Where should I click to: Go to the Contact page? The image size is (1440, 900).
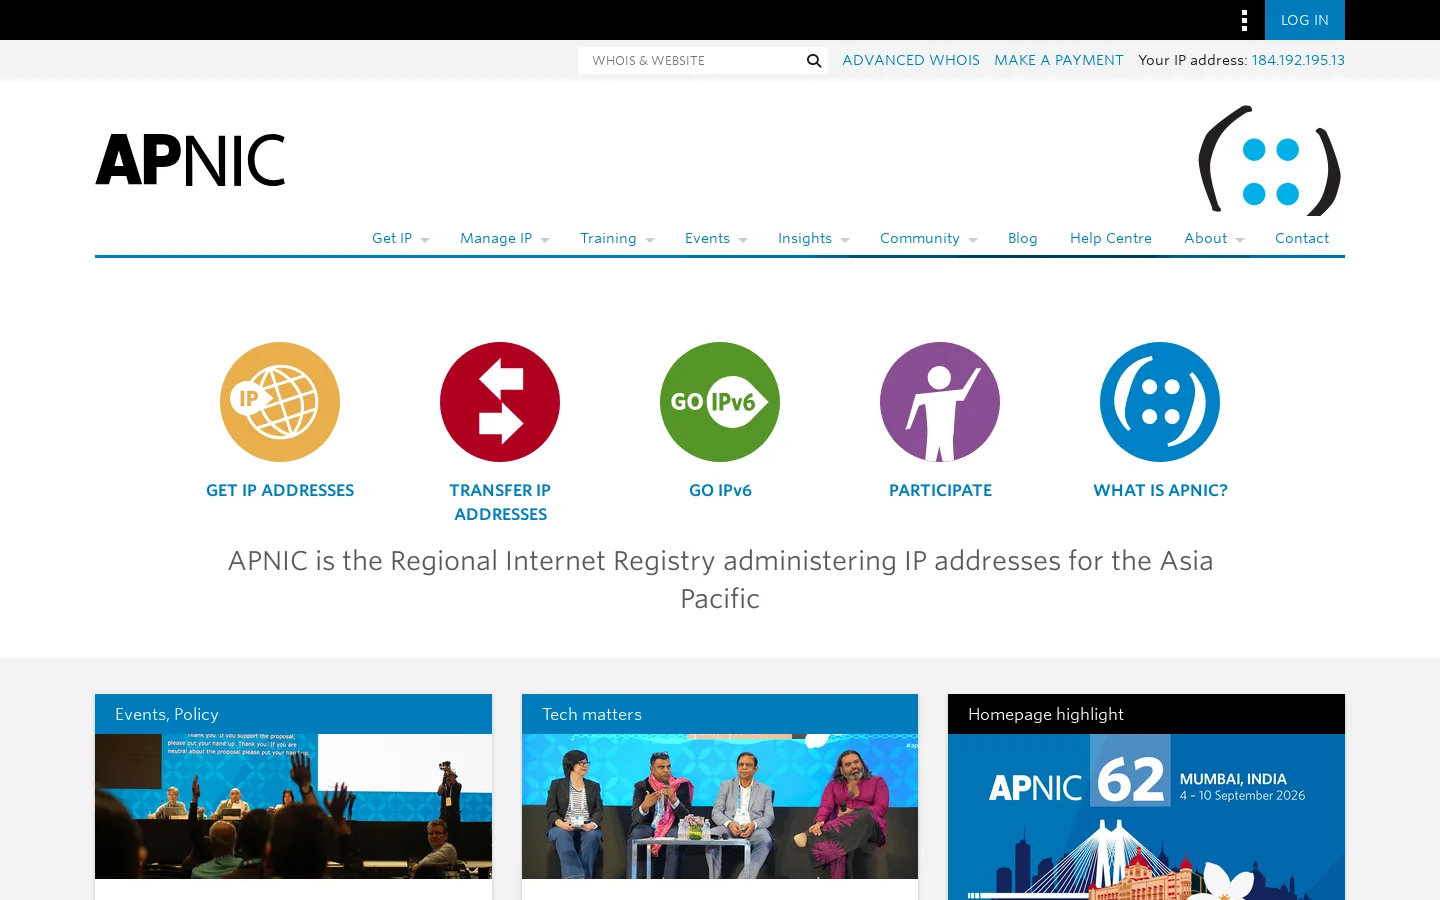pyautogui.click(x=1301, y=238)
